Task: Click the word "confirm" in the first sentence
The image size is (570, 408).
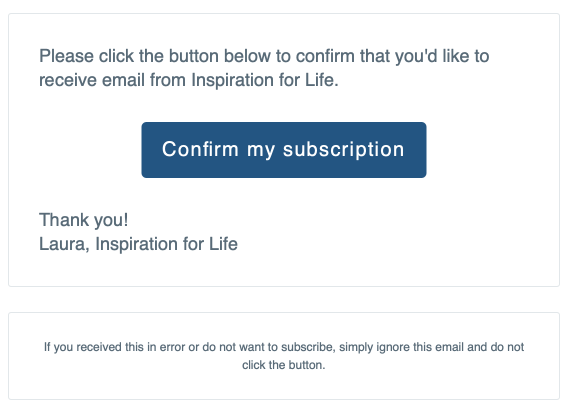Action: (325, 56)
